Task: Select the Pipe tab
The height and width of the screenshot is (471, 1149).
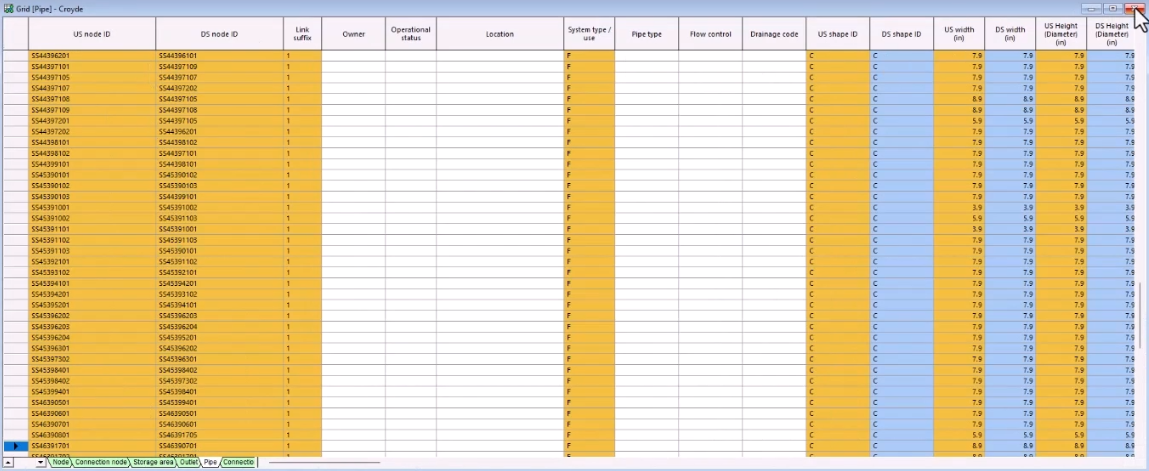Action: point(210,462)
